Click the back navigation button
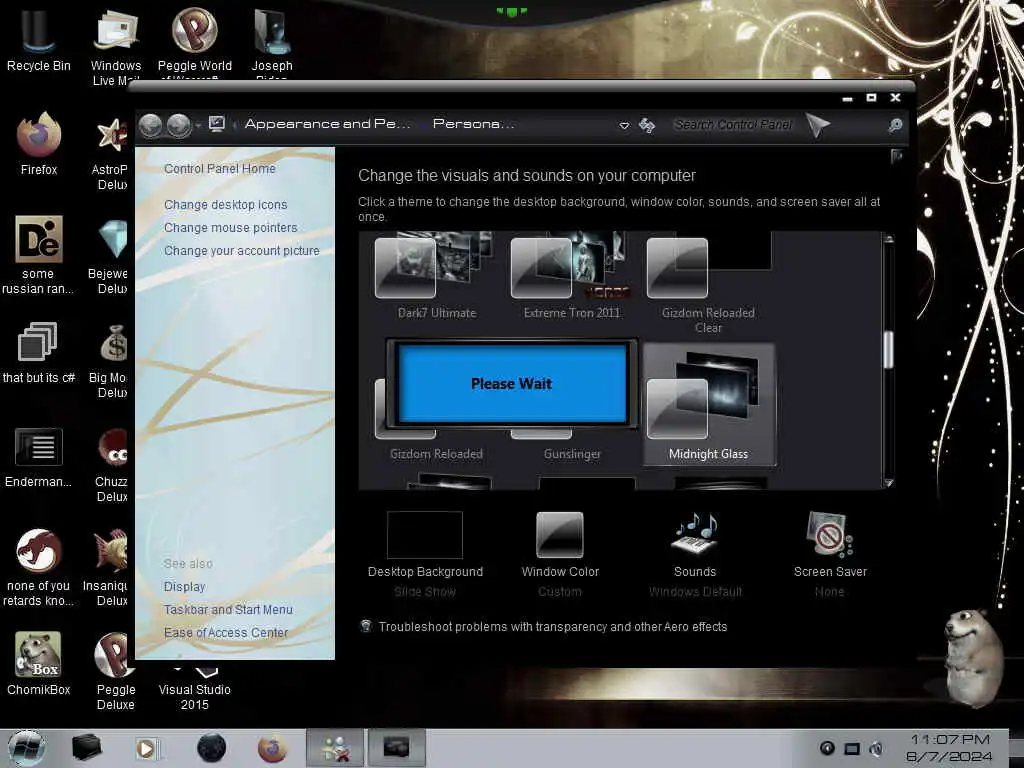The height and width of the screenshot is (768, 1024). tap(151, 125)
